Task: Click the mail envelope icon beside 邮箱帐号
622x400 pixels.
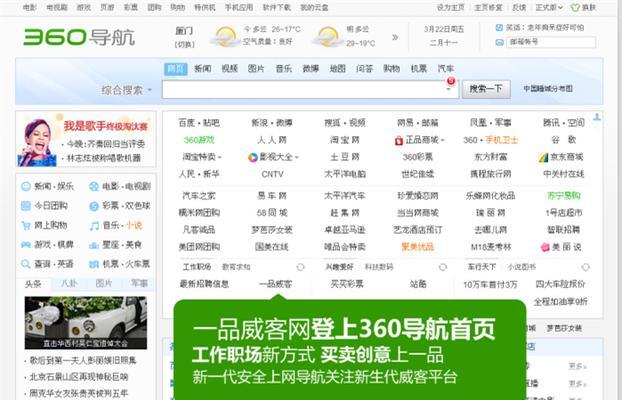Action: point(500,42)
